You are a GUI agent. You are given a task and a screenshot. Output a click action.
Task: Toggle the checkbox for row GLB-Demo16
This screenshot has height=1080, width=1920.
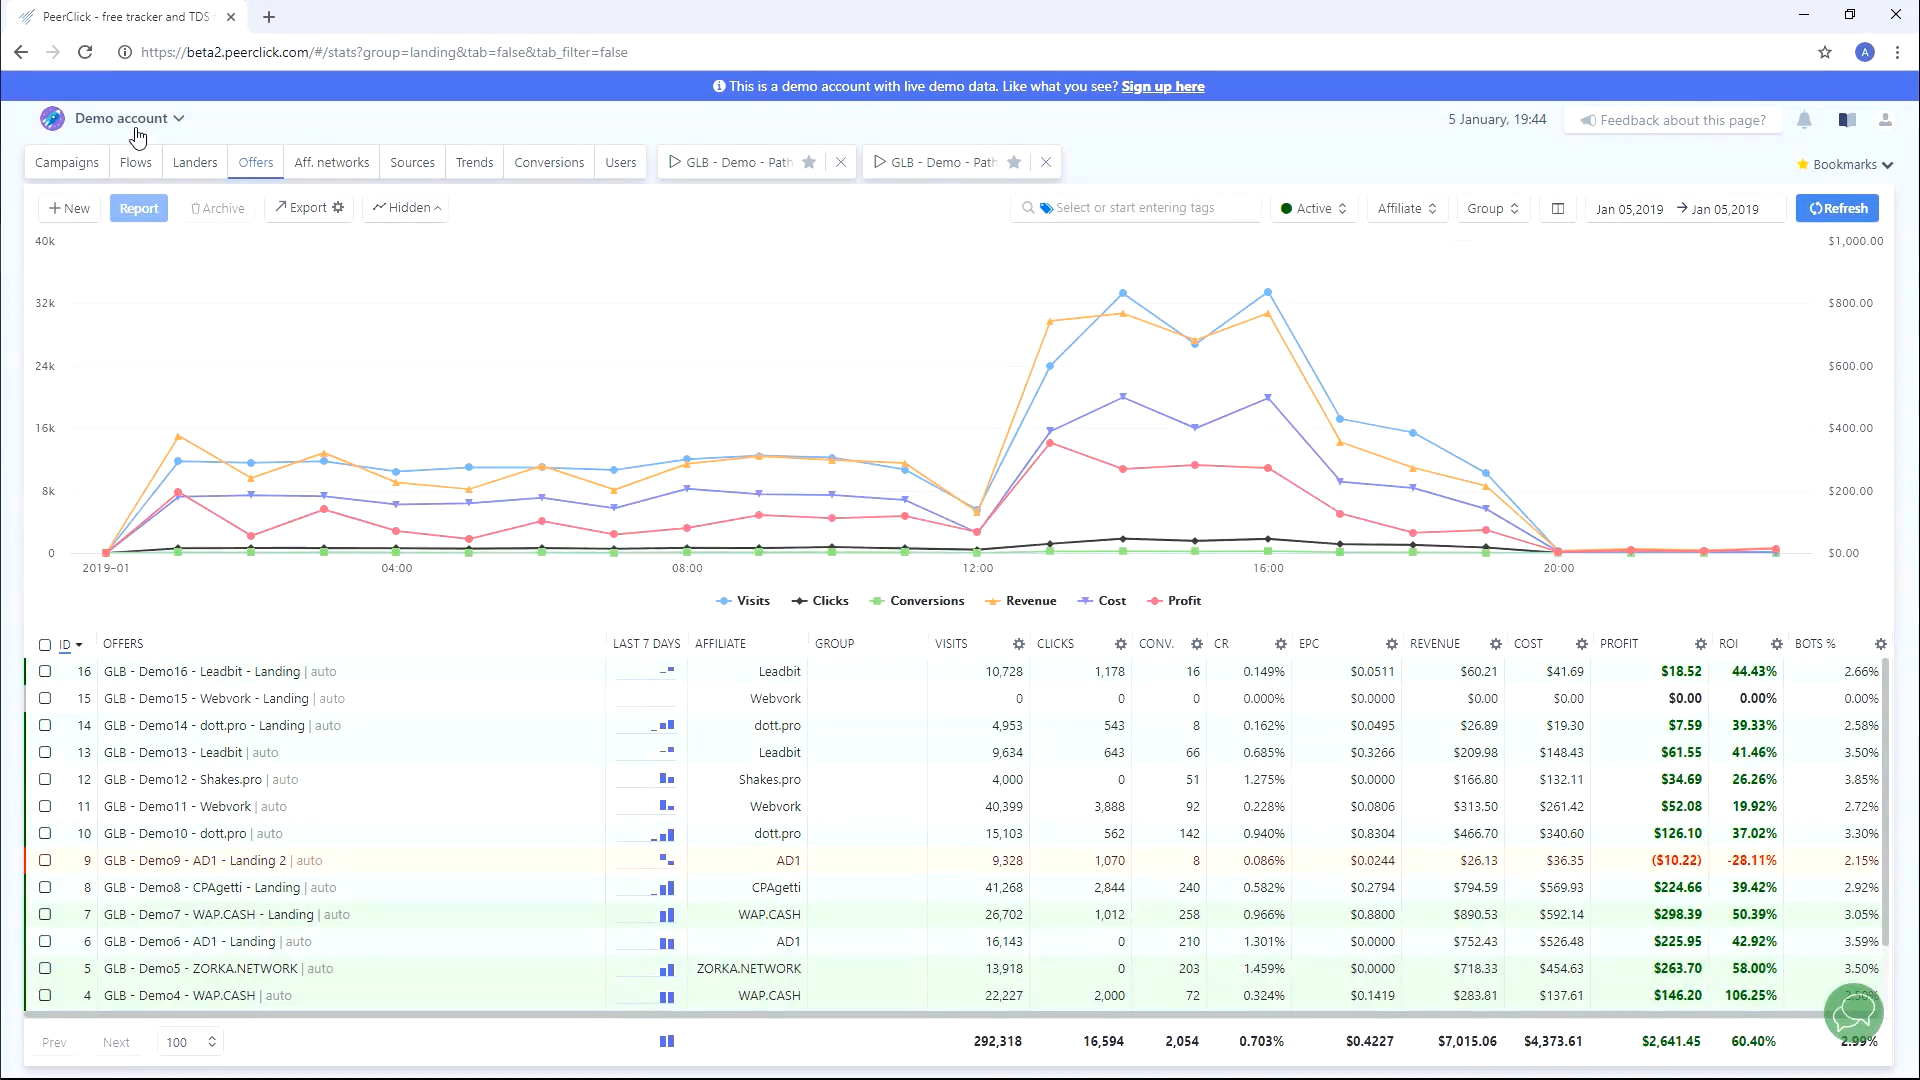45,671
